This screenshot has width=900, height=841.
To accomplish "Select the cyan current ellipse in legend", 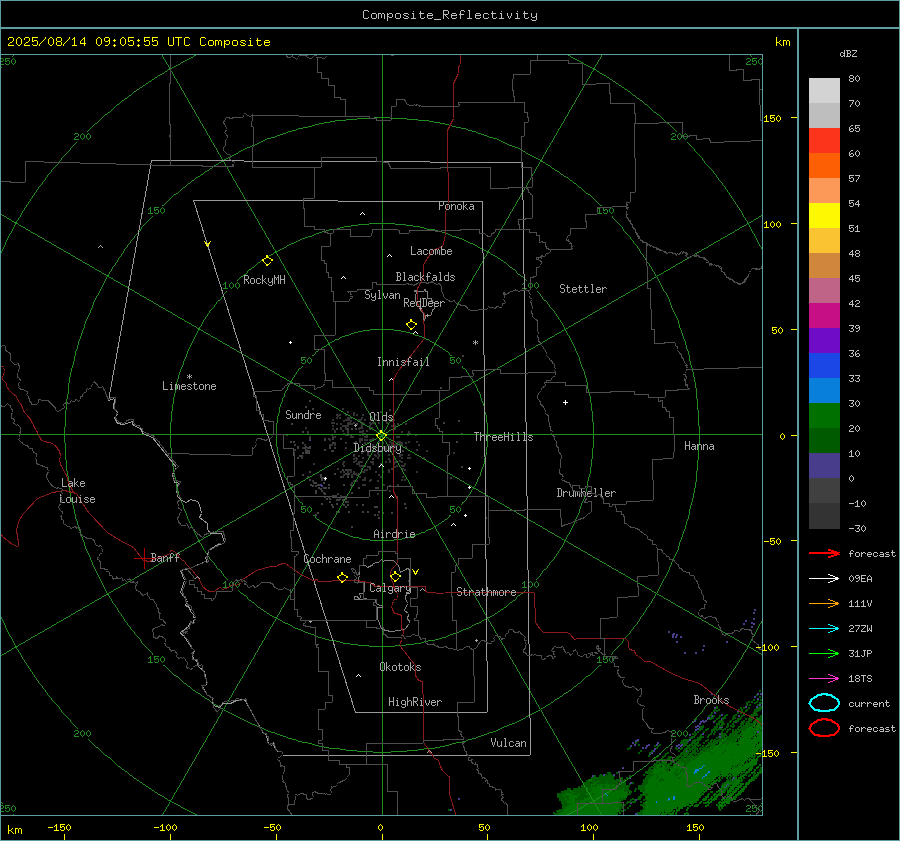I will (x=824, y=703).
